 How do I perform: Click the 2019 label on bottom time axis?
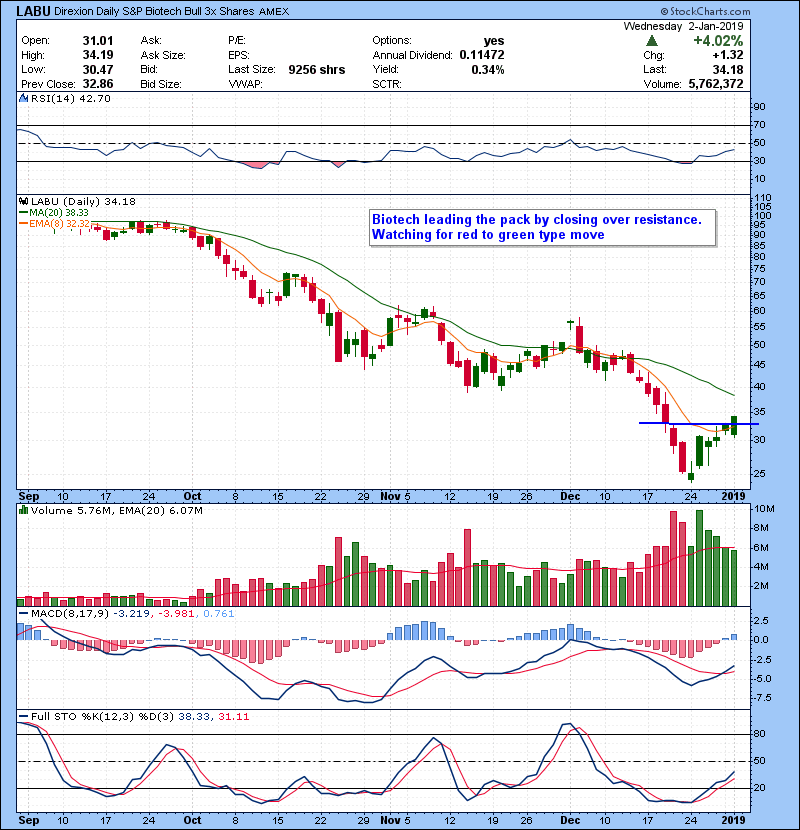pos(733,820)
